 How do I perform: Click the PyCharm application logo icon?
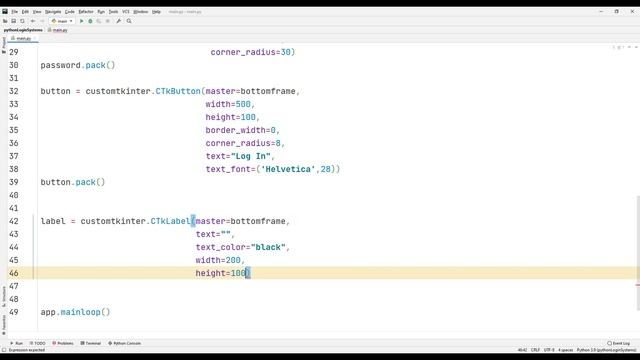click(5, 11)
